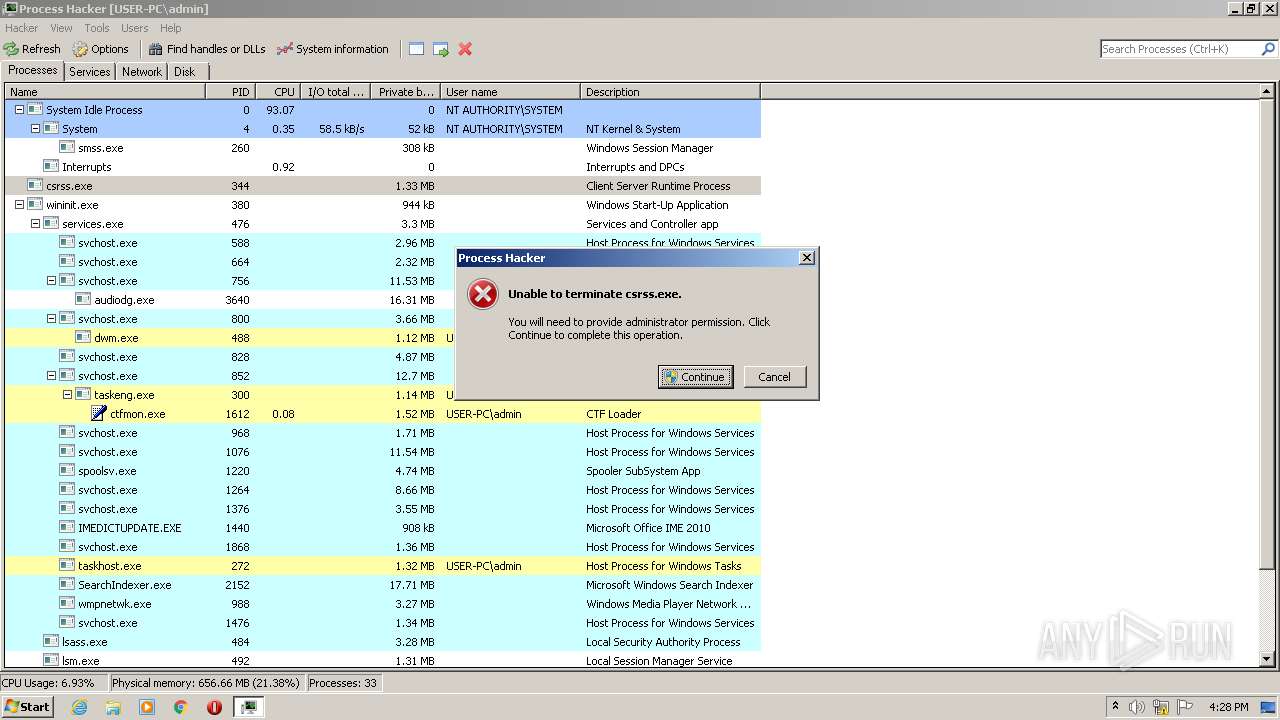Open the Help menu

pyautogui.click(x=171, y=28)
